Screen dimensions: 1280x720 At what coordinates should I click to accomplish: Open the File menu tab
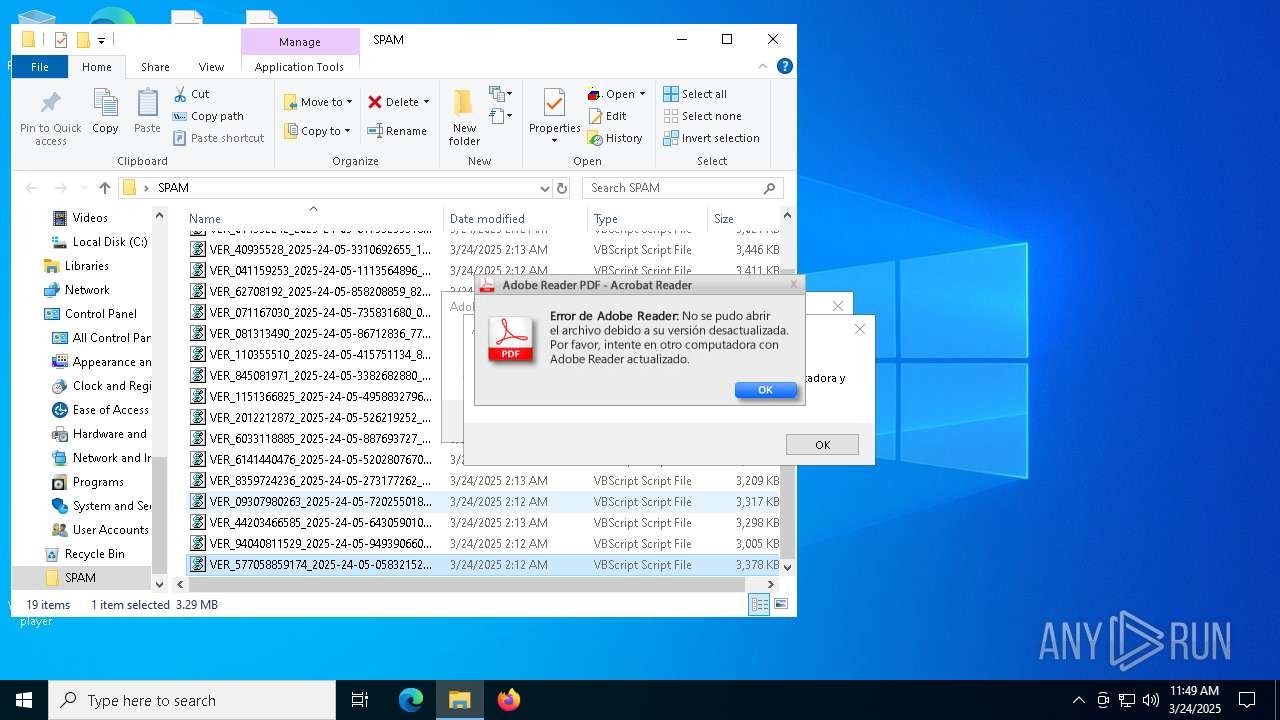40,67
